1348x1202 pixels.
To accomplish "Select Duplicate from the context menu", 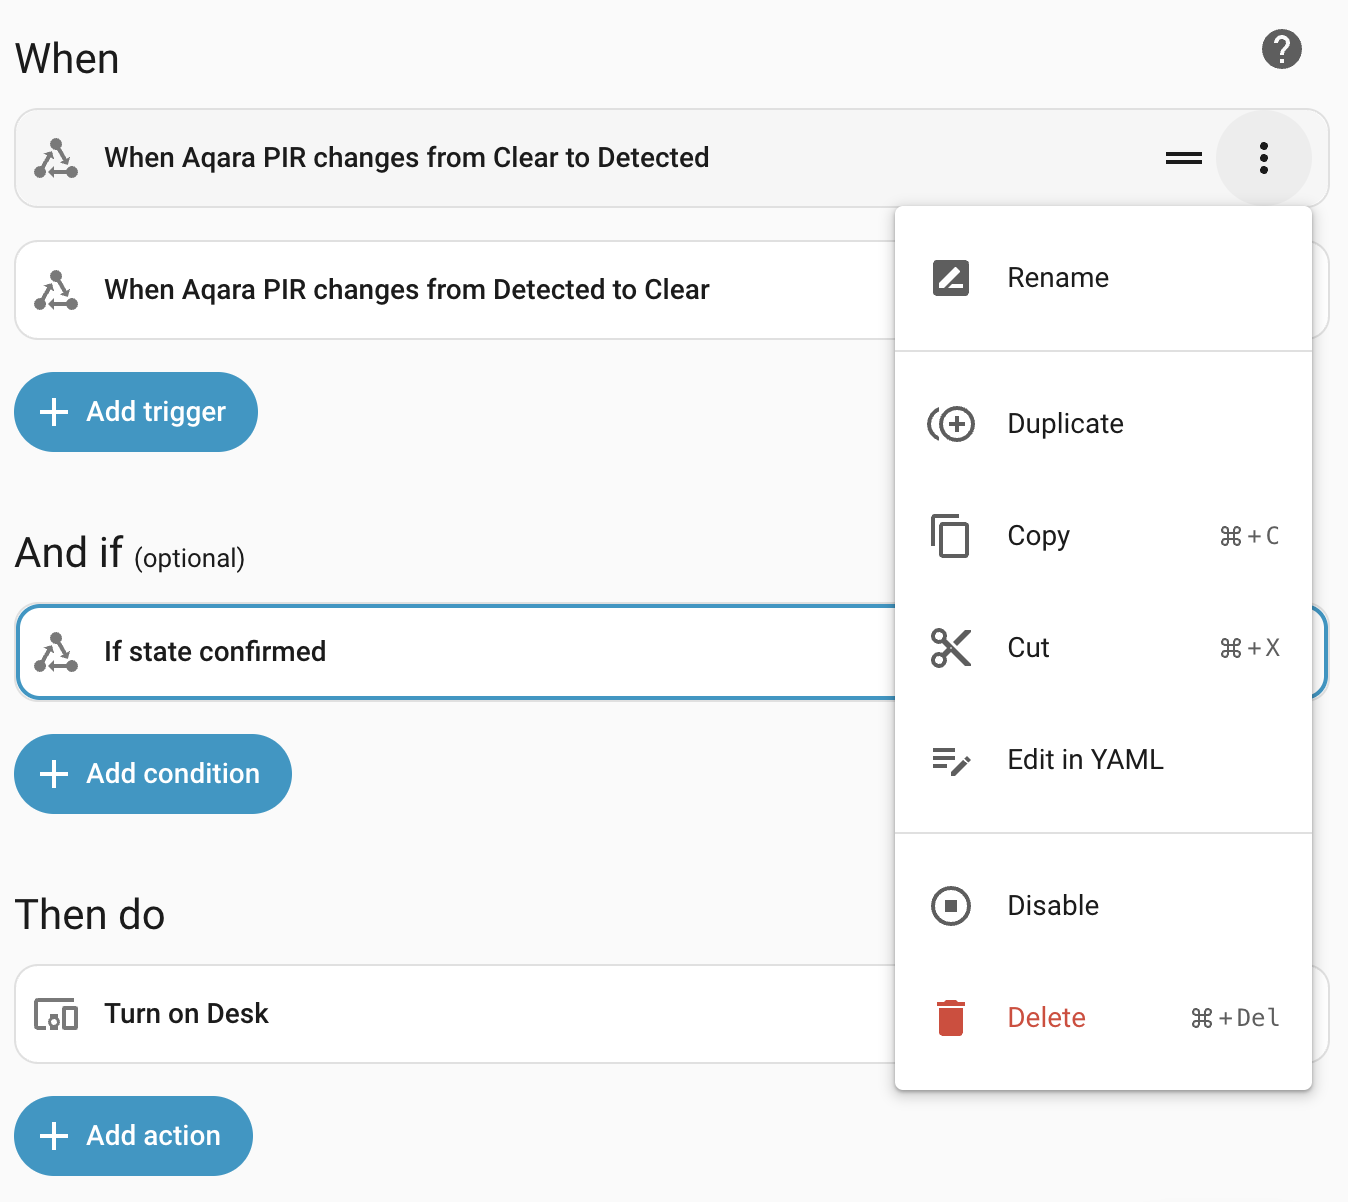I will tap(1065, 424).
